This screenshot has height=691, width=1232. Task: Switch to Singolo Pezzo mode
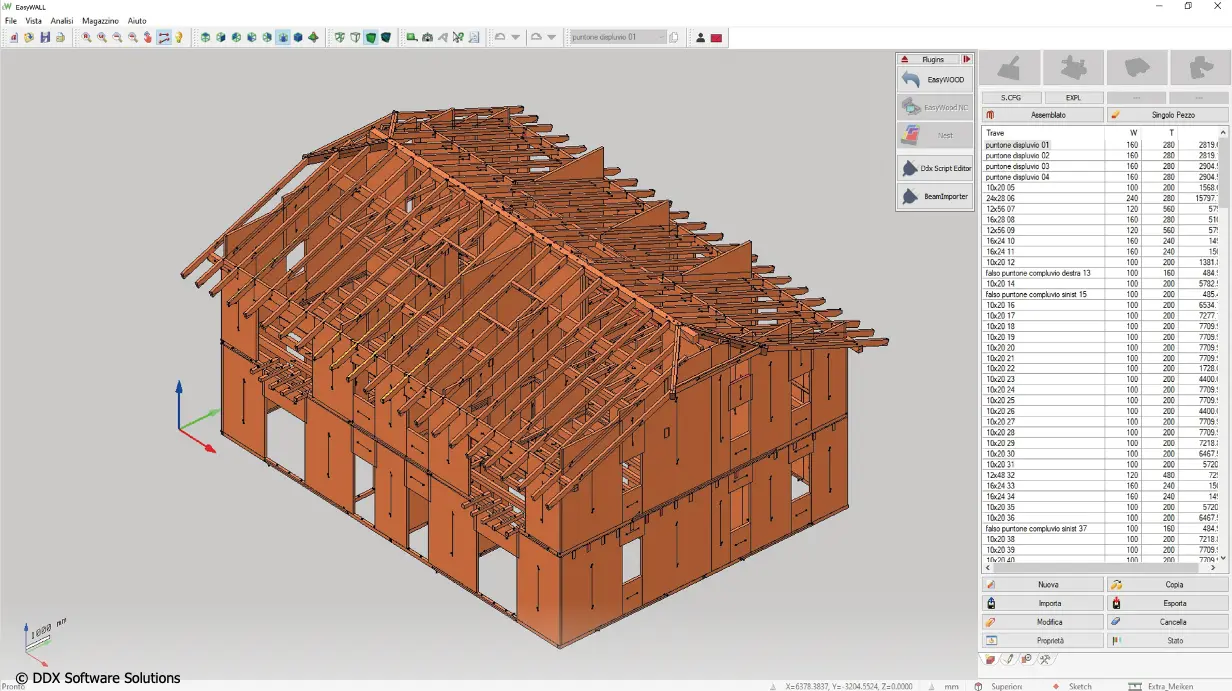click(1168, 115)
